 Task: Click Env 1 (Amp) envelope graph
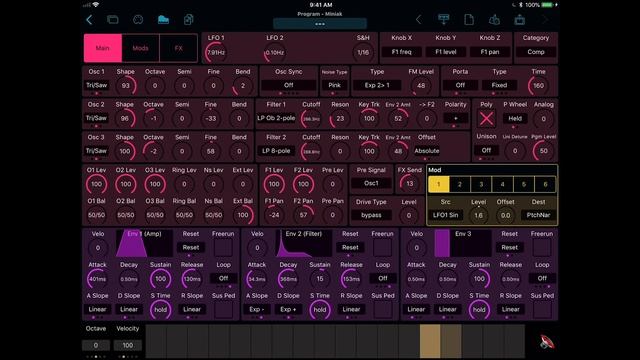144,244
